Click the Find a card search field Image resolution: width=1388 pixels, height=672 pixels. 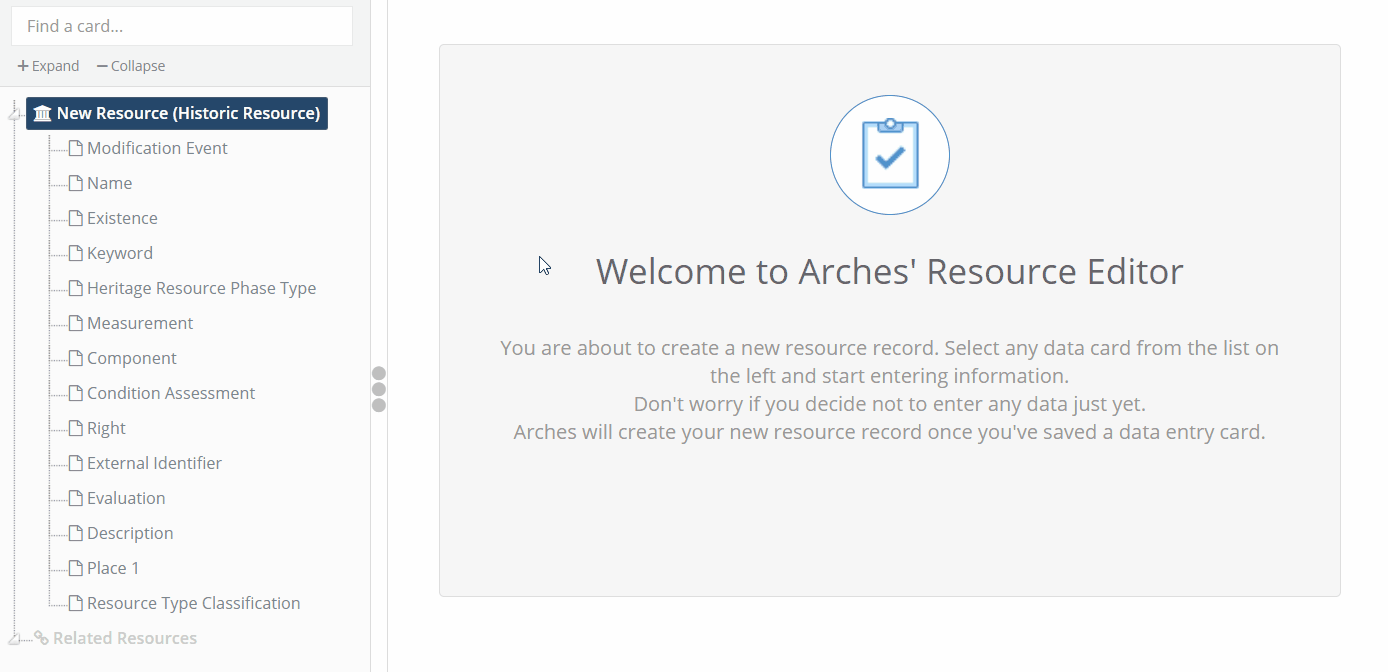point(182,27)
